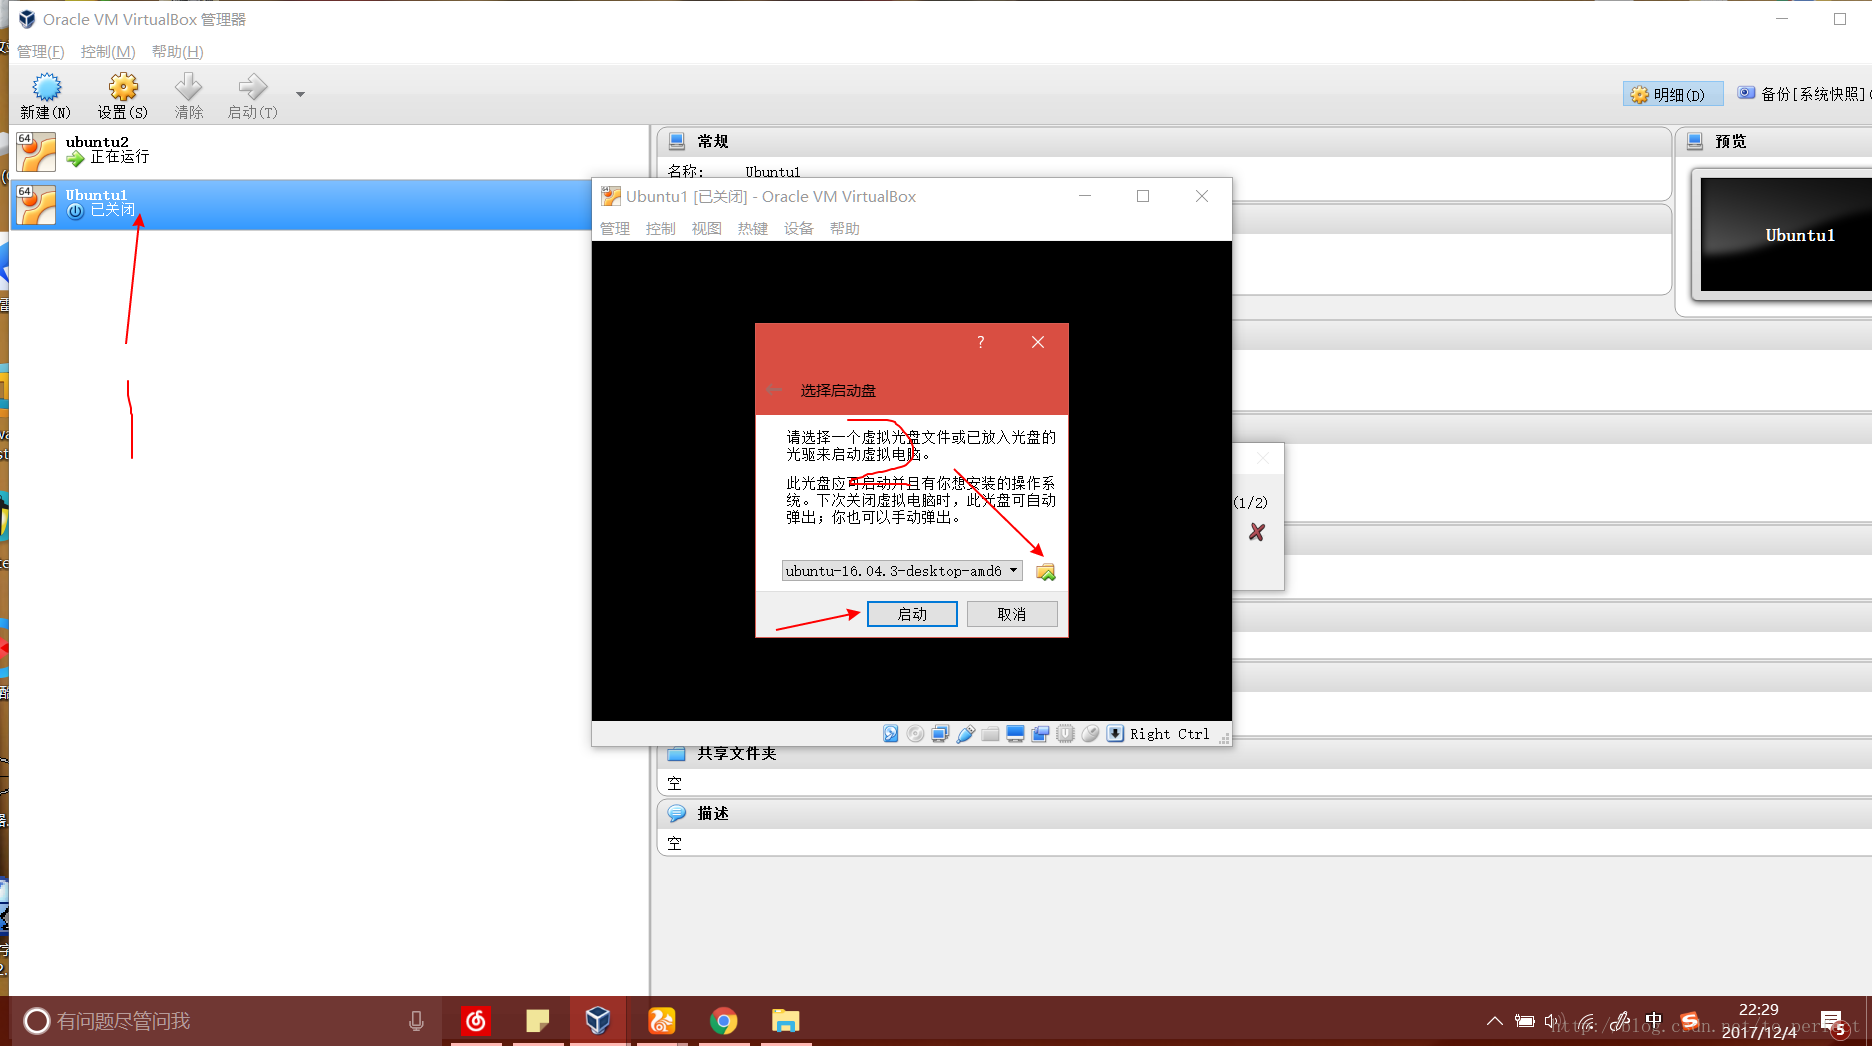1872x1046 pixels.
Task: Open the ubuntu-16.04.3-desktop ISO dropdown
Action: pyautogui.click(x=902, y=571)
